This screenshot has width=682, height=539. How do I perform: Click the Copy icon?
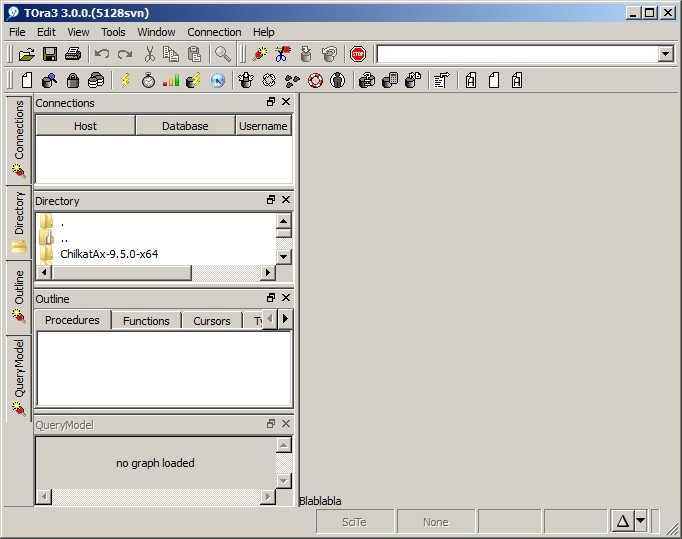click(171, 54)
